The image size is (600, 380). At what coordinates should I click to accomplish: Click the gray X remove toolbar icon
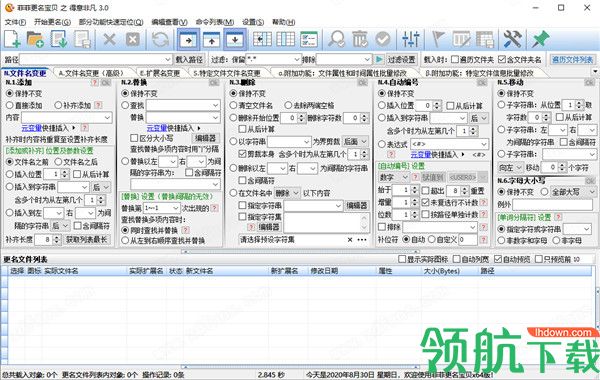[x=109, y=39]
